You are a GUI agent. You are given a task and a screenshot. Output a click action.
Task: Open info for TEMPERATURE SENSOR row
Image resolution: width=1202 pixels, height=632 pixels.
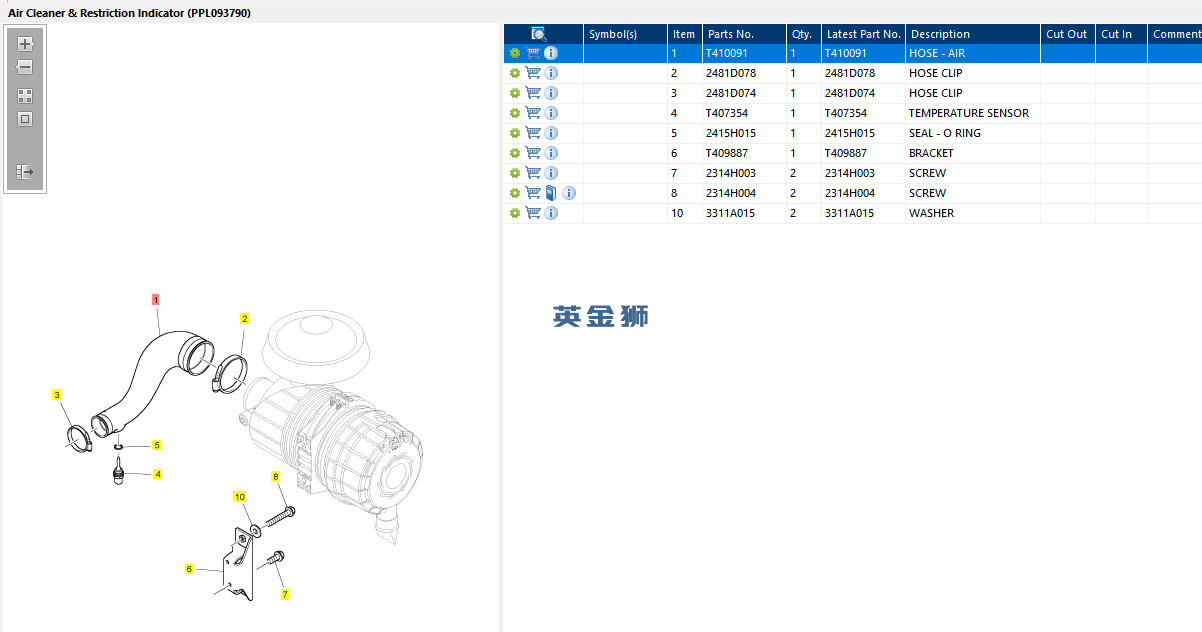pos(551,113)
